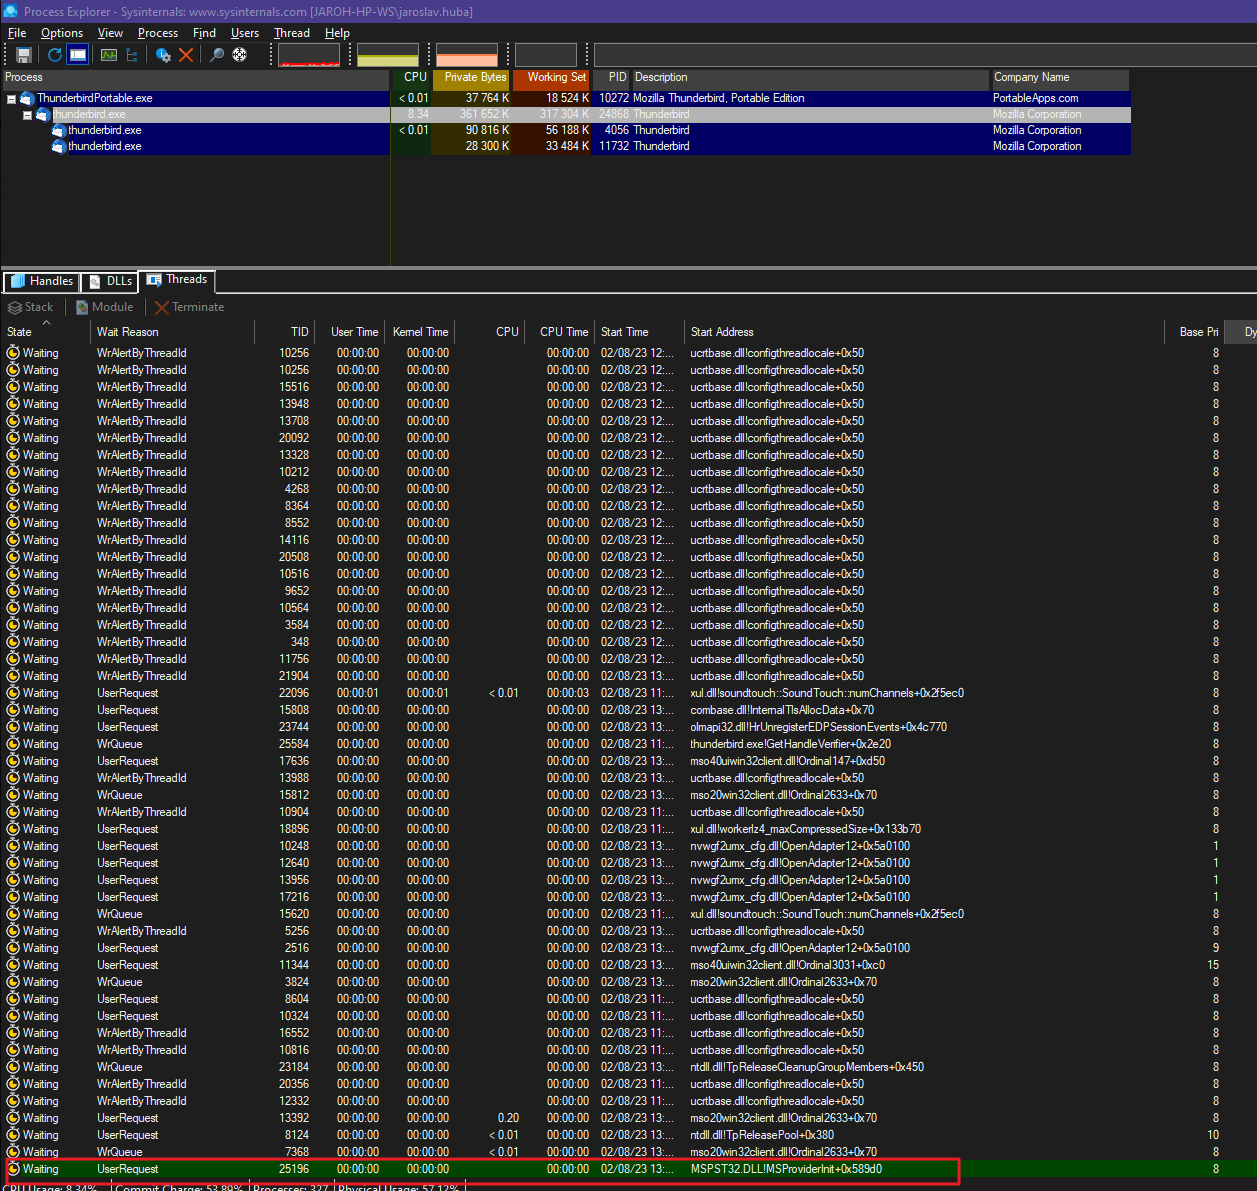Sort threads by Base Pri column header
This screenshot has width=1257, height=1191.
(x=1194, y=332)
